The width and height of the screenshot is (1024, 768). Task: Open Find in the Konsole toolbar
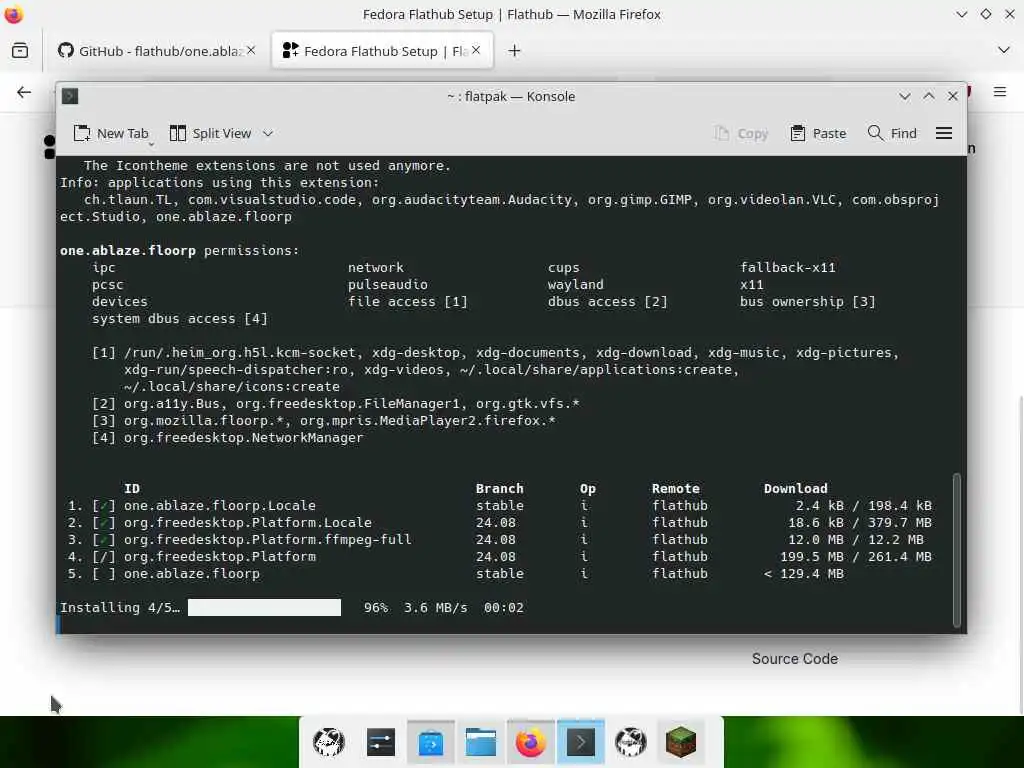892,133
